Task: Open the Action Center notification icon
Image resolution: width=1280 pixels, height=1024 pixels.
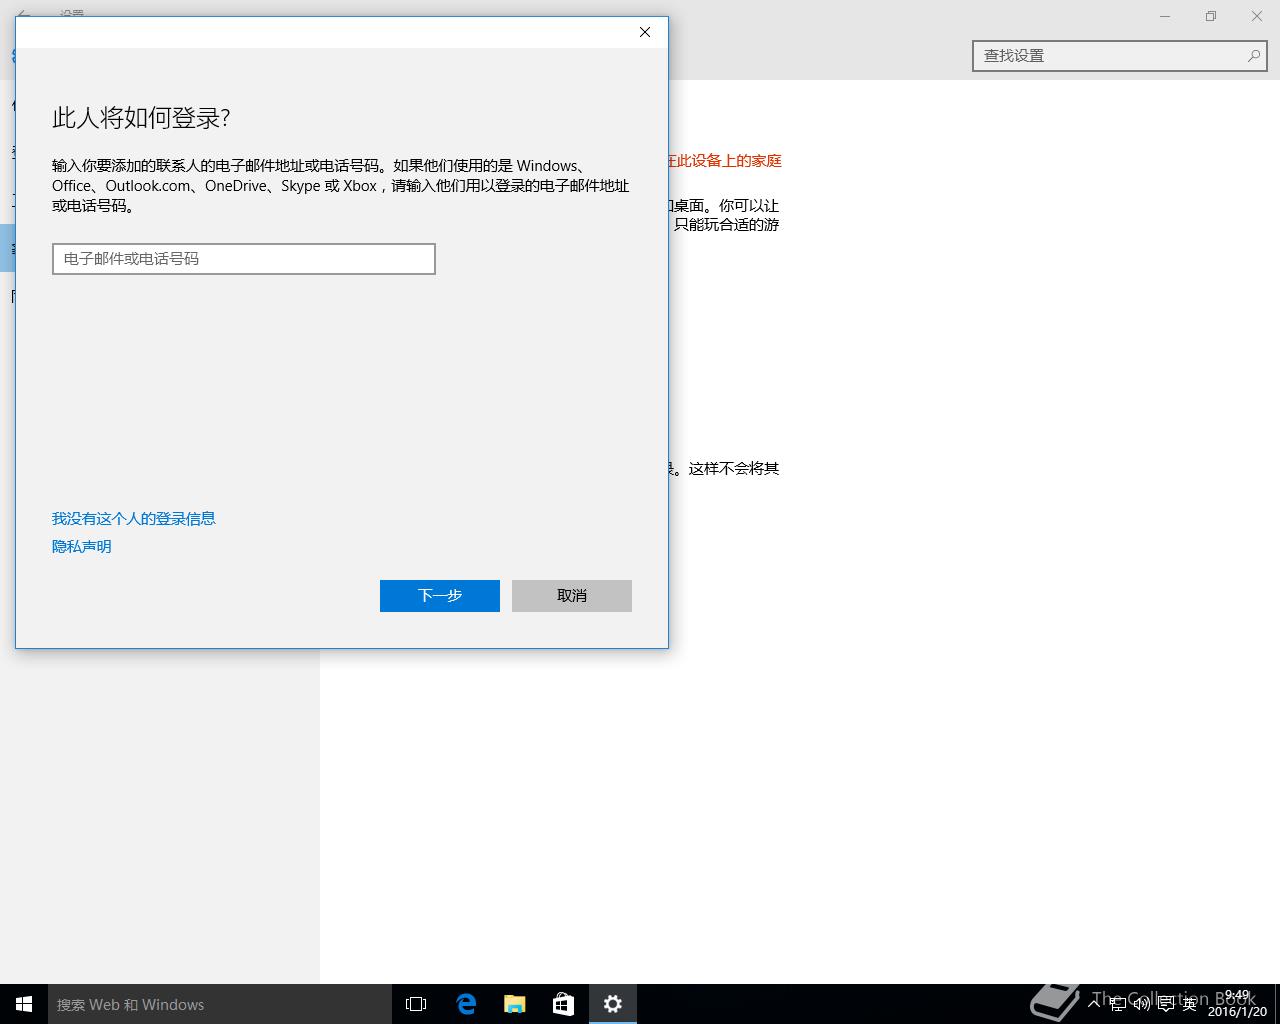Action: 1166,1004
